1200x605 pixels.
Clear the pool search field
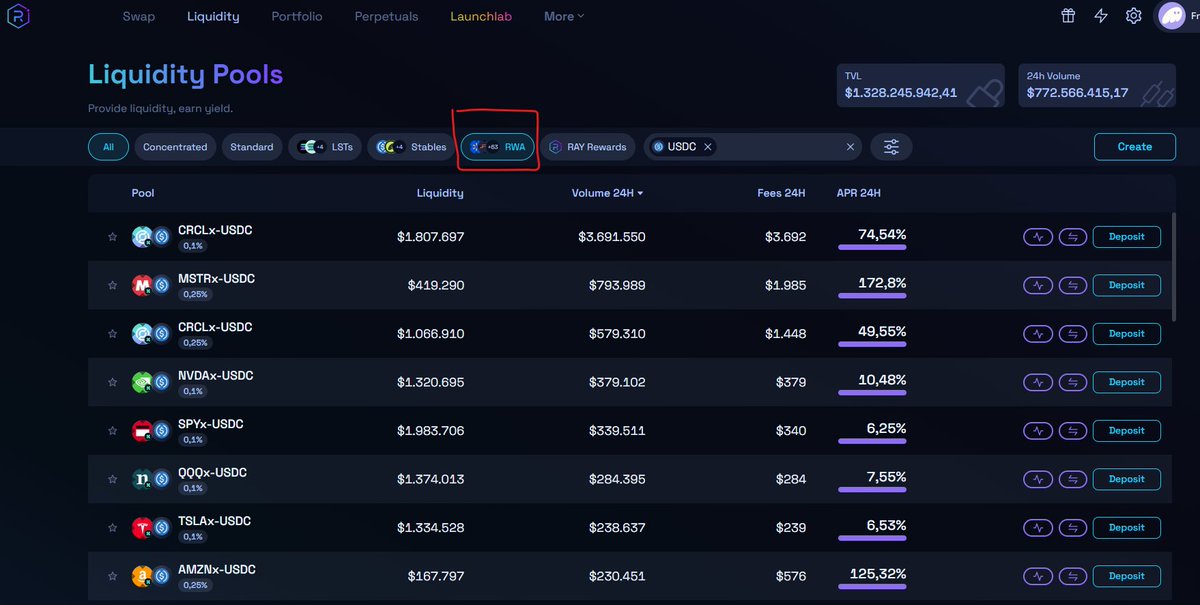pos(851,147)
